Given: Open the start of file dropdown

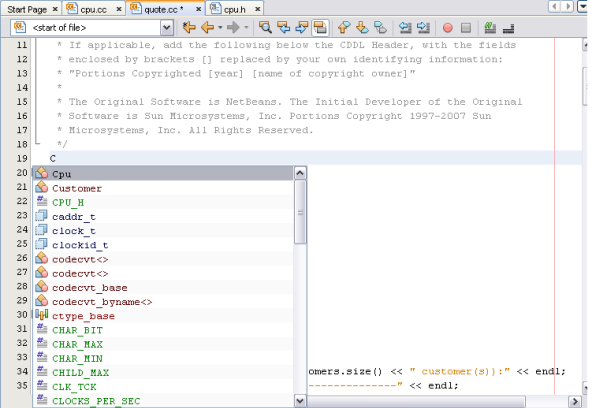Looking at the screenshot, I should pyautogui.click(x=167, y=28).
